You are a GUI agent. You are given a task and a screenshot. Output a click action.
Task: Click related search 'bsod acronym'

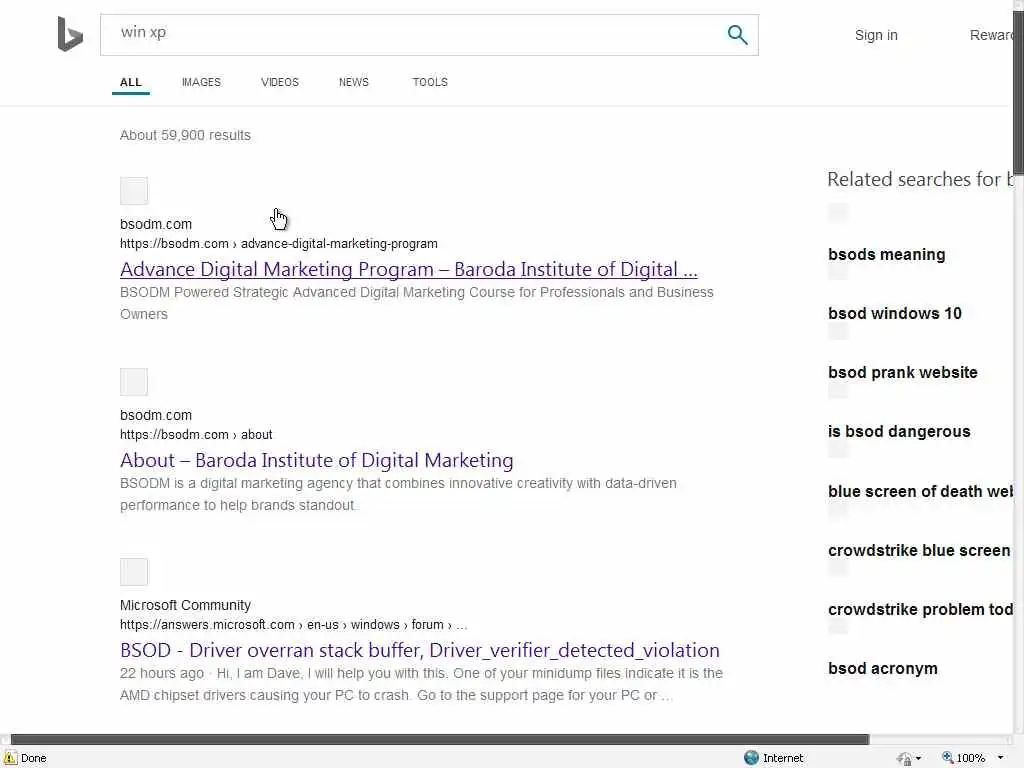point(882,669)
